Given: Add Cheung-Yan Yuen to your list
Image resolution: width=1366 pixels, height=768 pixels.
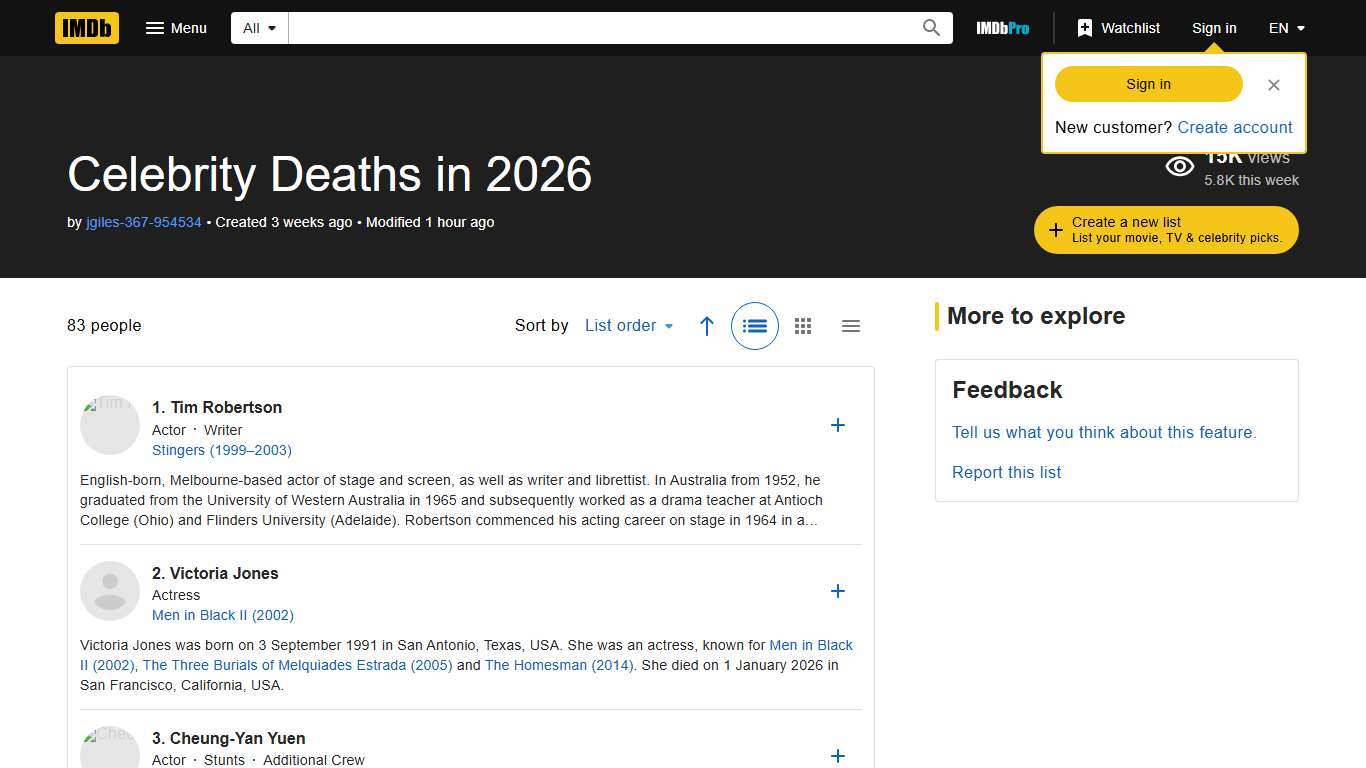Looking at the screenshot, I should coord(838,756).
